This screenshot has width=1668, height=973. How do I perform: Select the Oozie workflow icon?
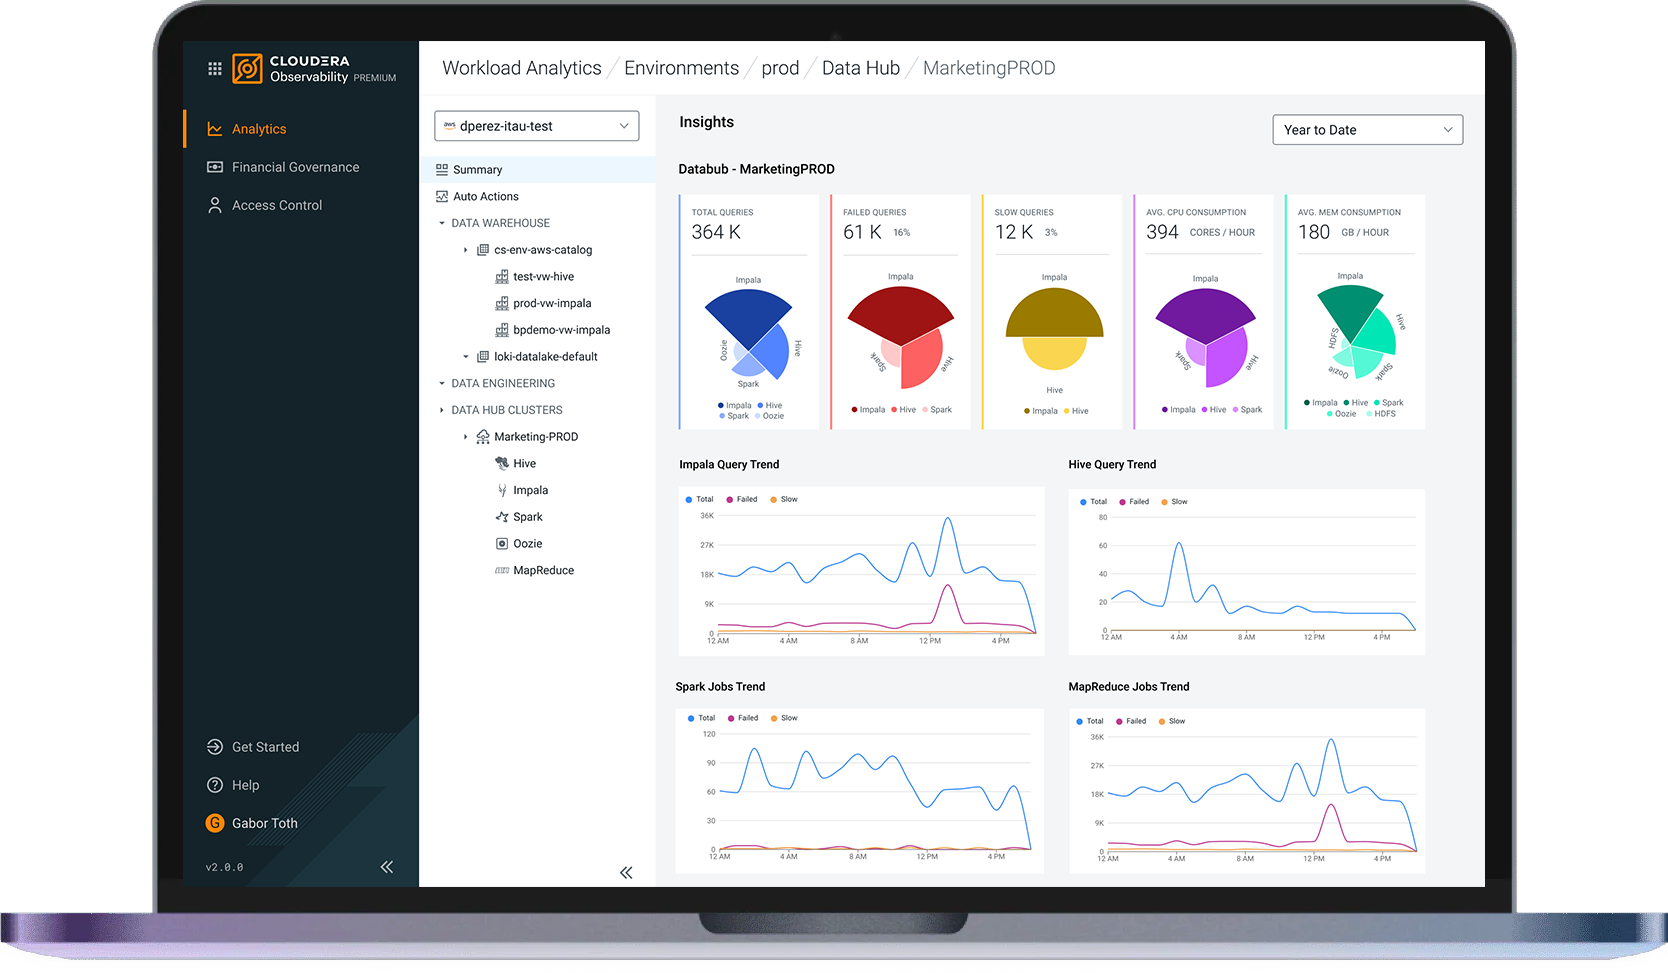[501, 543]
